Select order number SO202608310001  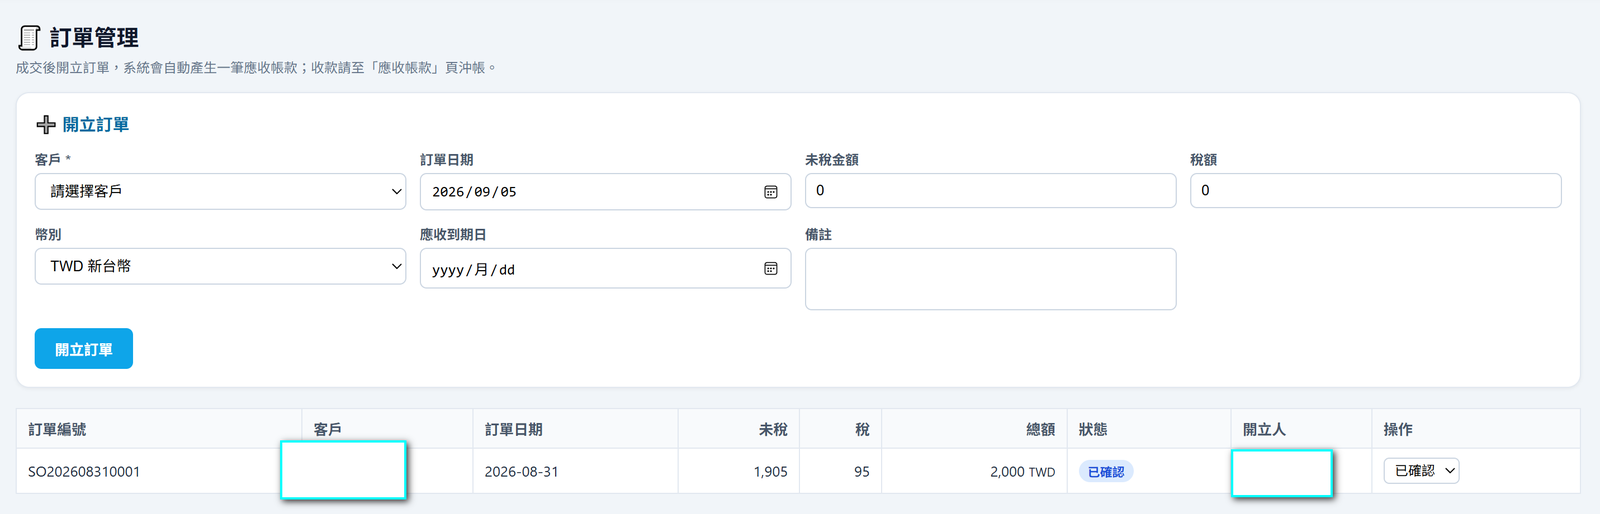[x=84, y=472]
